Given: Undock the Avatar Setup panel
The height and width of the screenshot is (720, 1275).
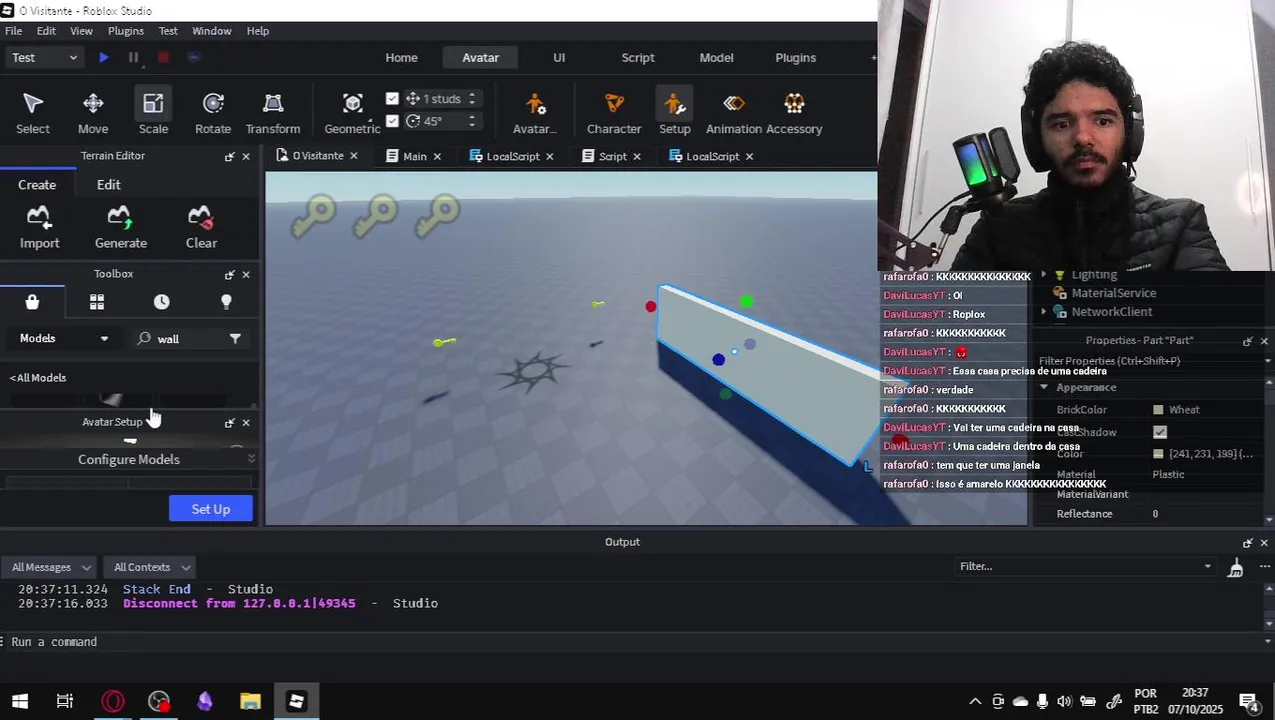Looking at the screenshot, I should coord(230,422).
